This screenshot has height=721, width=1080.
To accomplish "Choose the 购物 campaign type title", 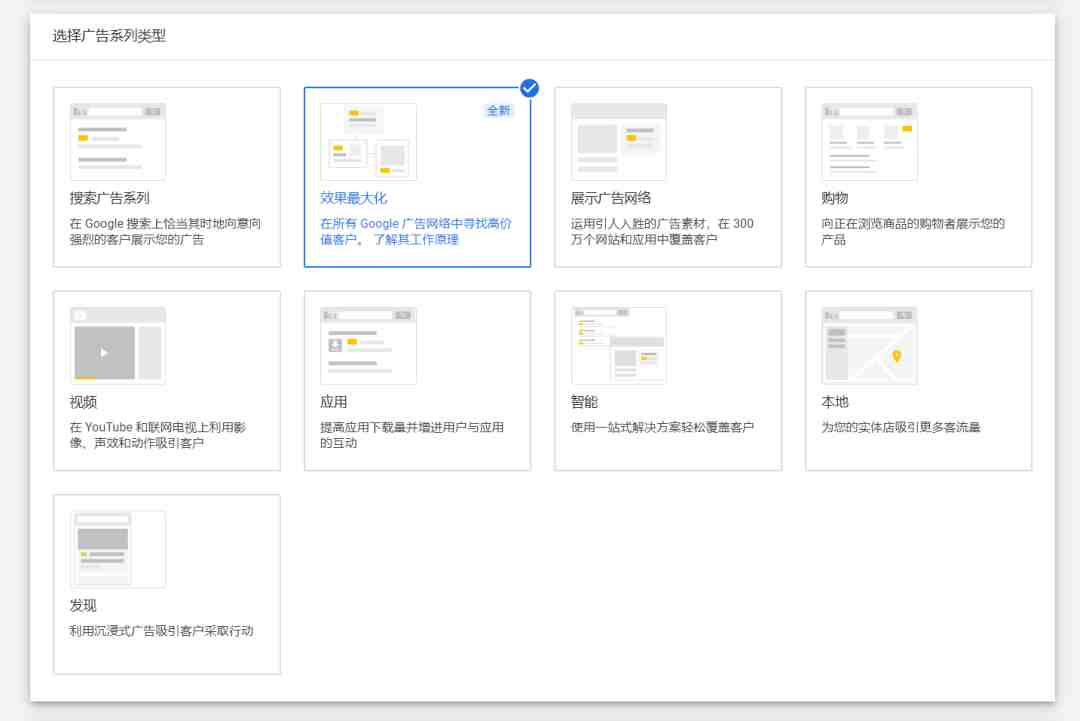I will [835, 198].
